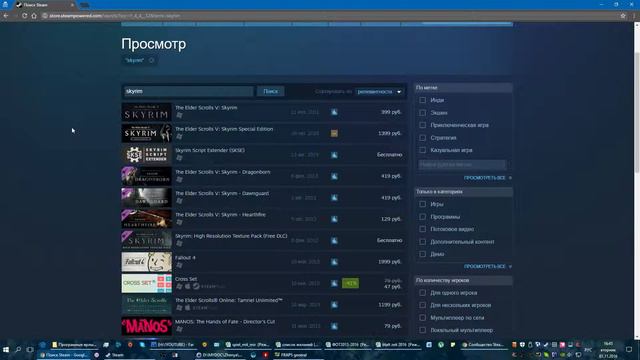The height and width of the screenshot is (360, 640).
Task: Go to browser home page icon
Action: pyautogui.click(x=34, y=16)
